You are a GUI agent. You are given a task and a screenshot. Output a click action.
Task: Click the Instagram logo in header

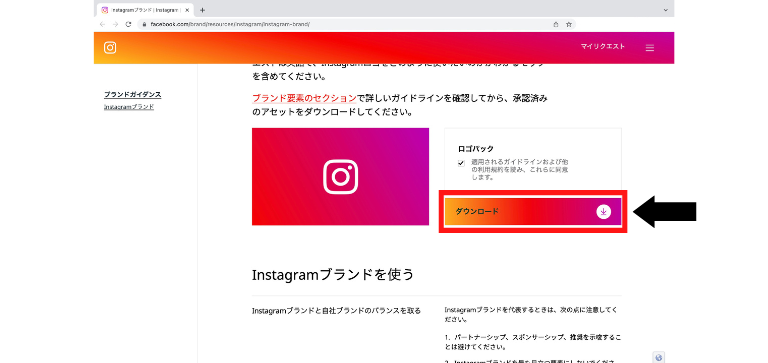(x=110, y=48)
